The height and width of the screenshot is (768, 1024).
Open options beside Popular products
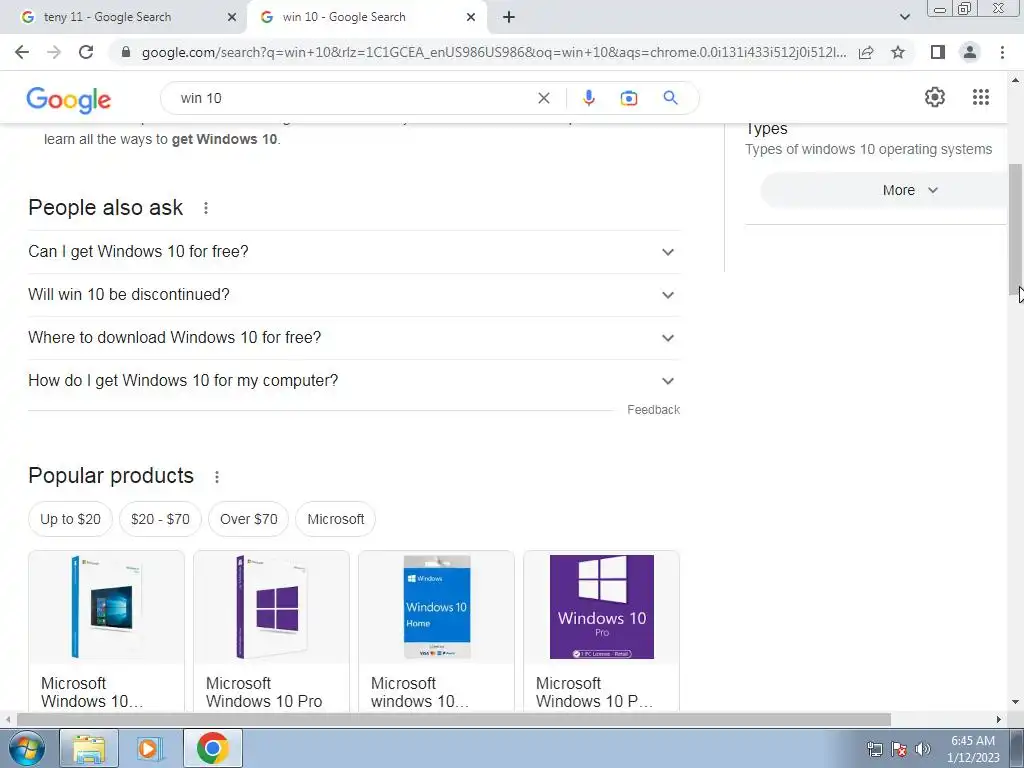[217, 477]
